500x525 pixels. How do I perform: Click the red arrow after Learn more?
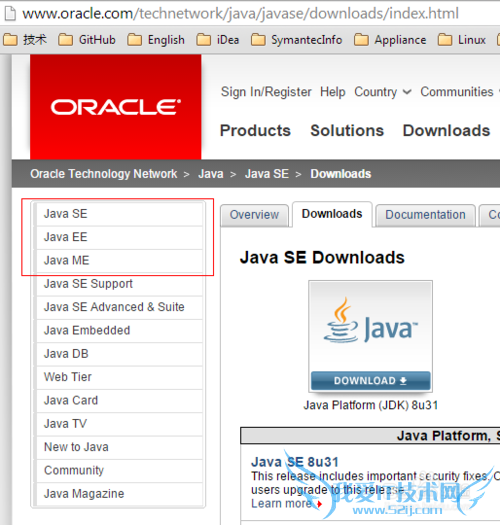click(x=319, y=504)
